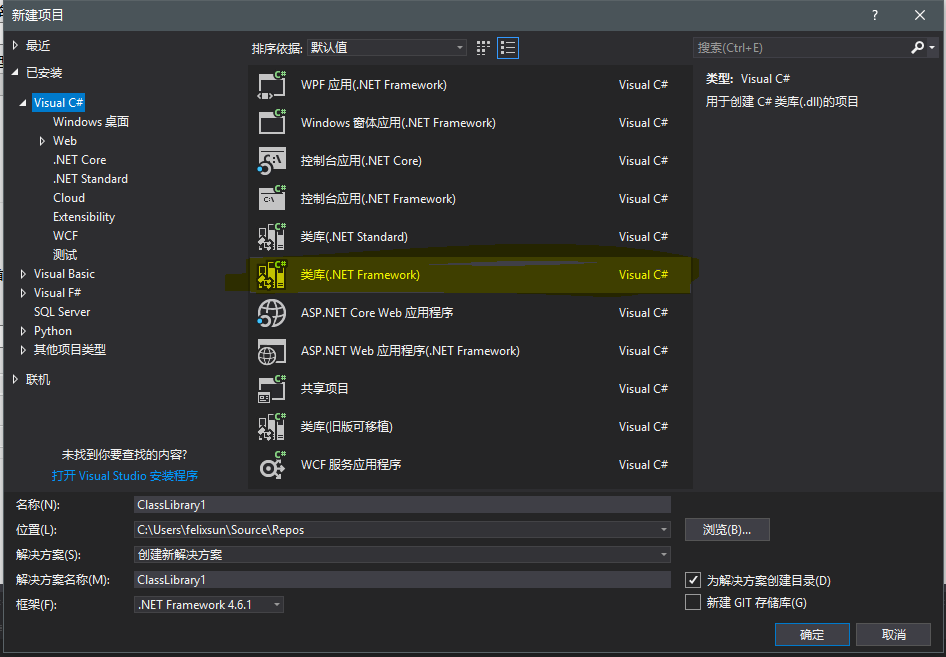Click 浏览(B)... button
Viewport: 946px width, 657px height.
tap(727, 530)
